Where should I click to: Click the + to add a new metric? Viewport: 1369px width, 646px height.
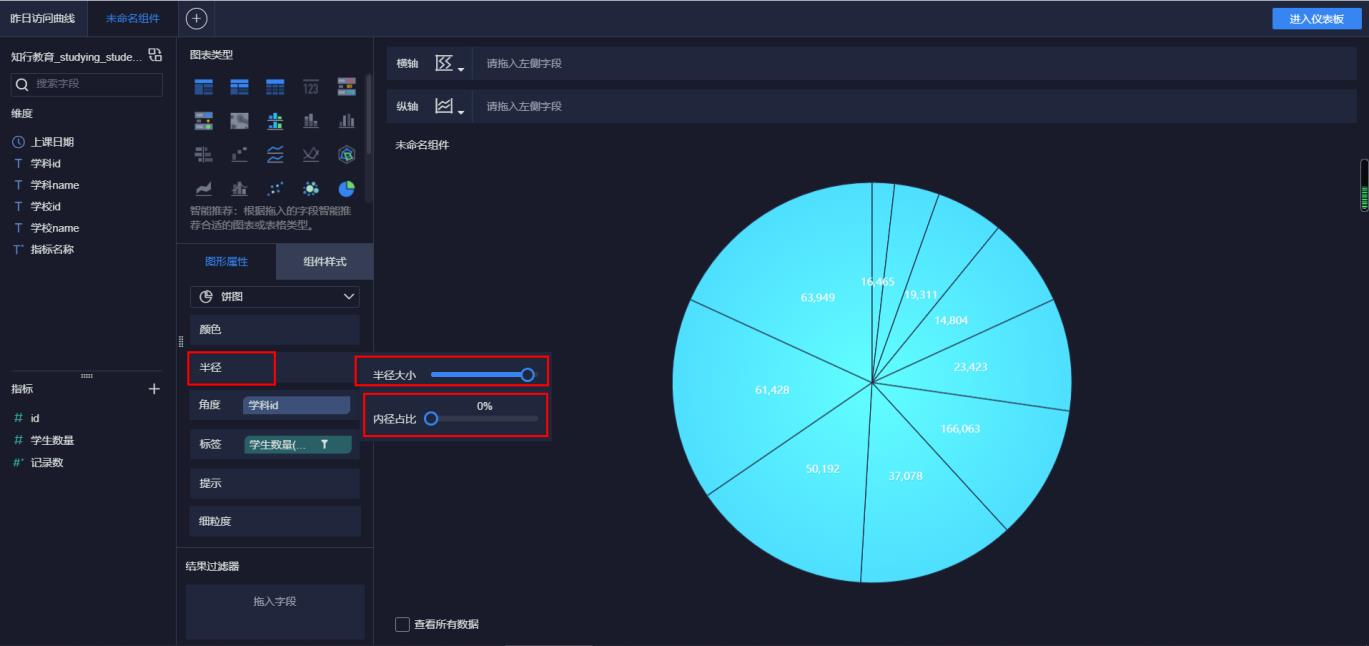tap(154, 389)
